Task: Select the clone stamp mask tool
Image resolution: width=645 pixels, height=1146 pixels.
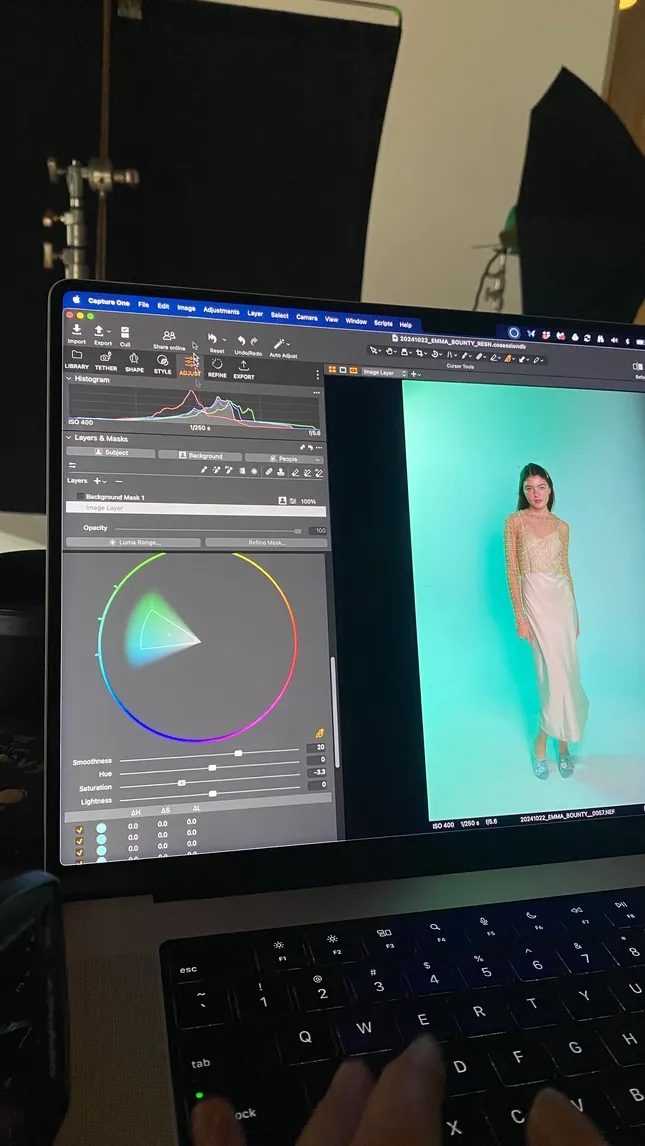Action: click(x=281, y=473)
